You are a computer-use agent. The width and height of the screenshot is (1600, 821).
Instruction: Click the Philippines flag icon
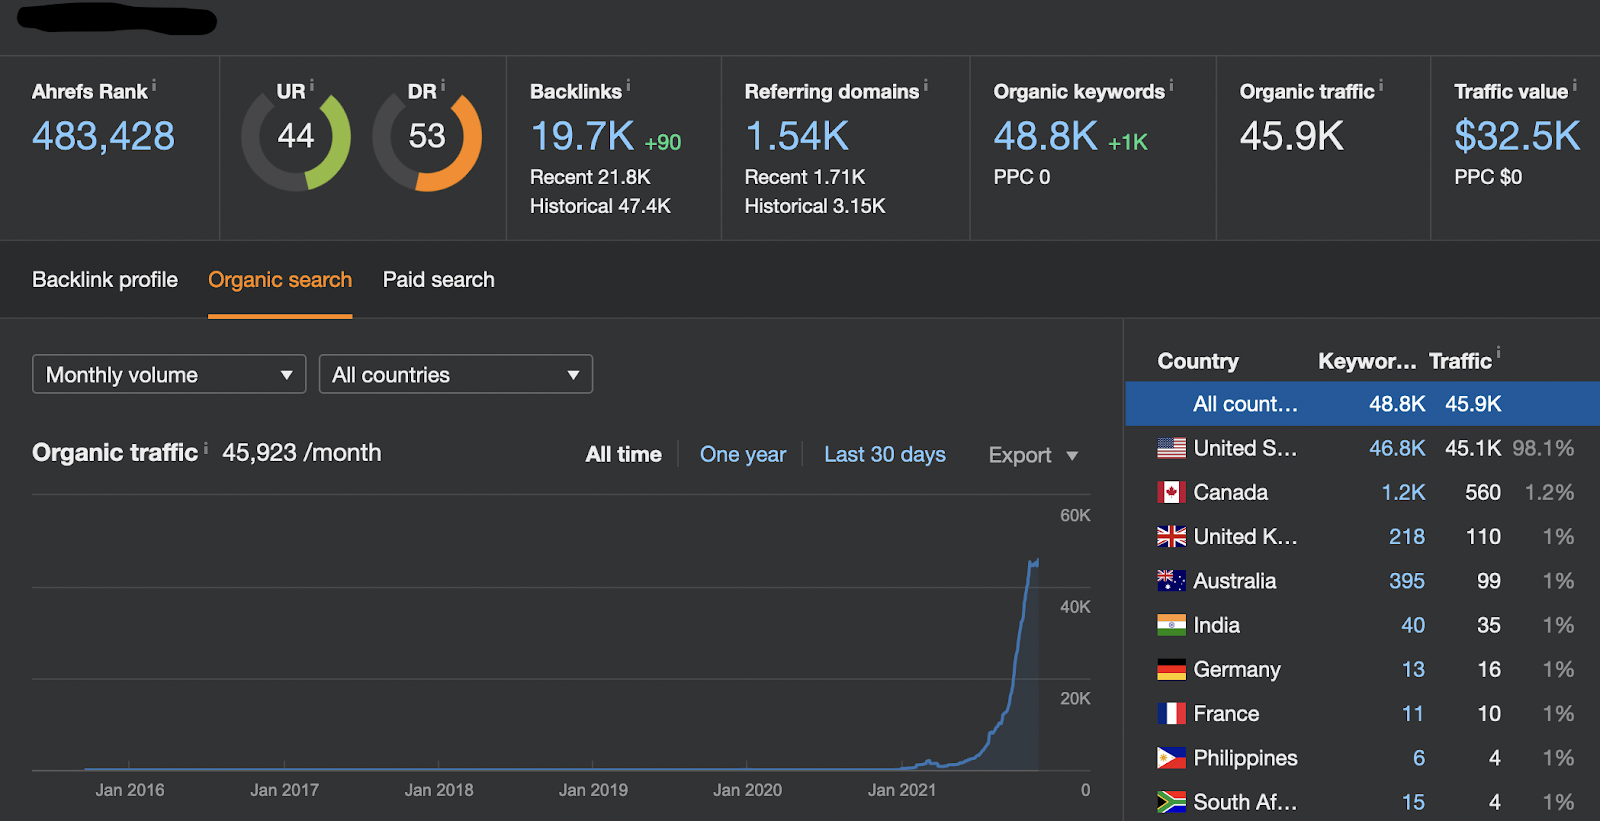tap(1171, 758)
